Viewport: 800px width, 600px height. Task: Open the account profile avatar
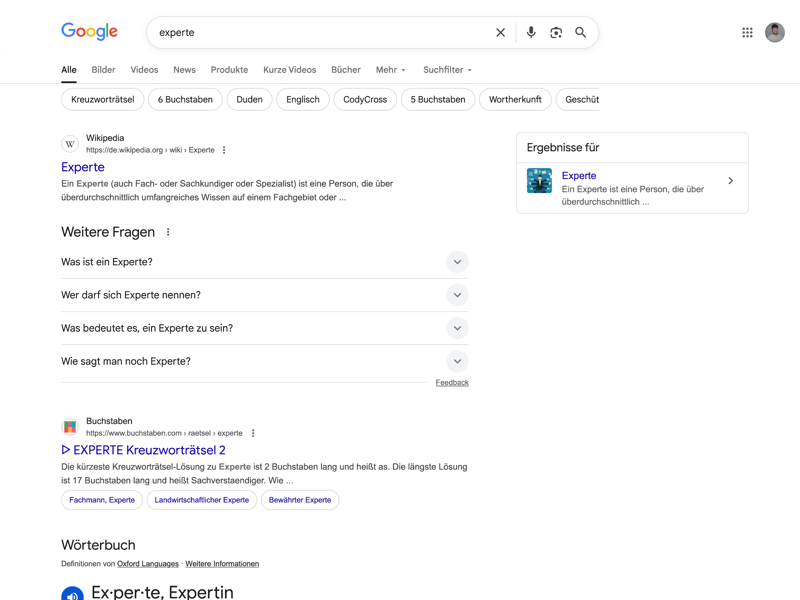point(774,33)
